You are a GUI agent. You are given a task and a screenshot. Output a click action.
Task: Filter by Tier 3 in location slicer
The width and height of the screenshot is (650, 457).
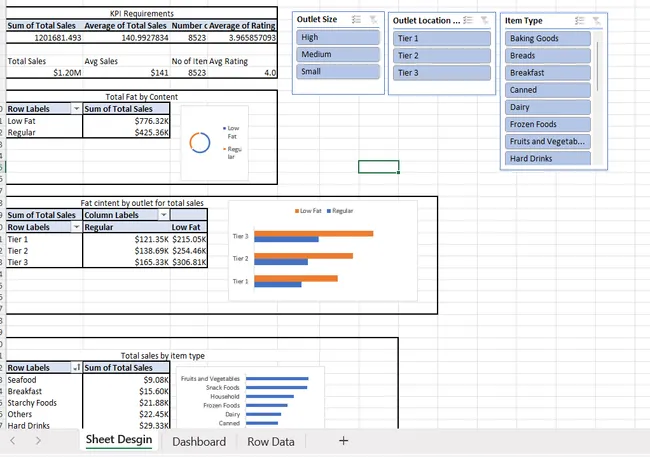coord(442,73)
